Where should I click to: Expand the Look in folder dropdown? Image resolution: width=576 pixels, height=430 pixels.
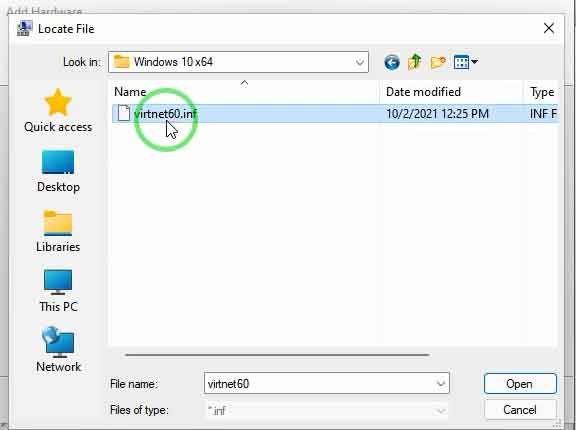click(x=360, y=62)
